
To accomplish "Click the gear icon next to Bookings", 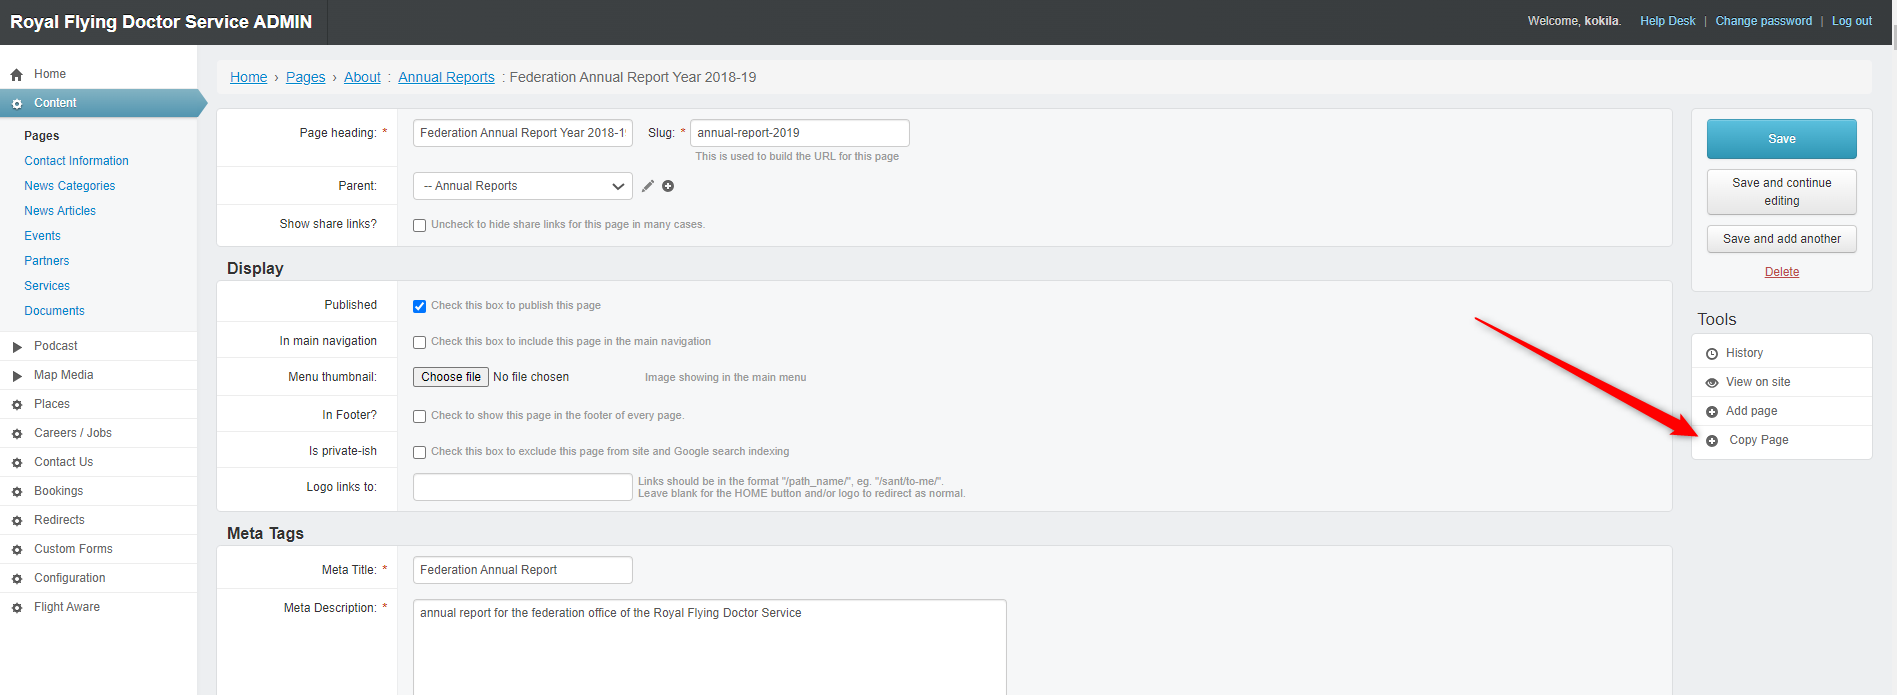I will (16, 492).
